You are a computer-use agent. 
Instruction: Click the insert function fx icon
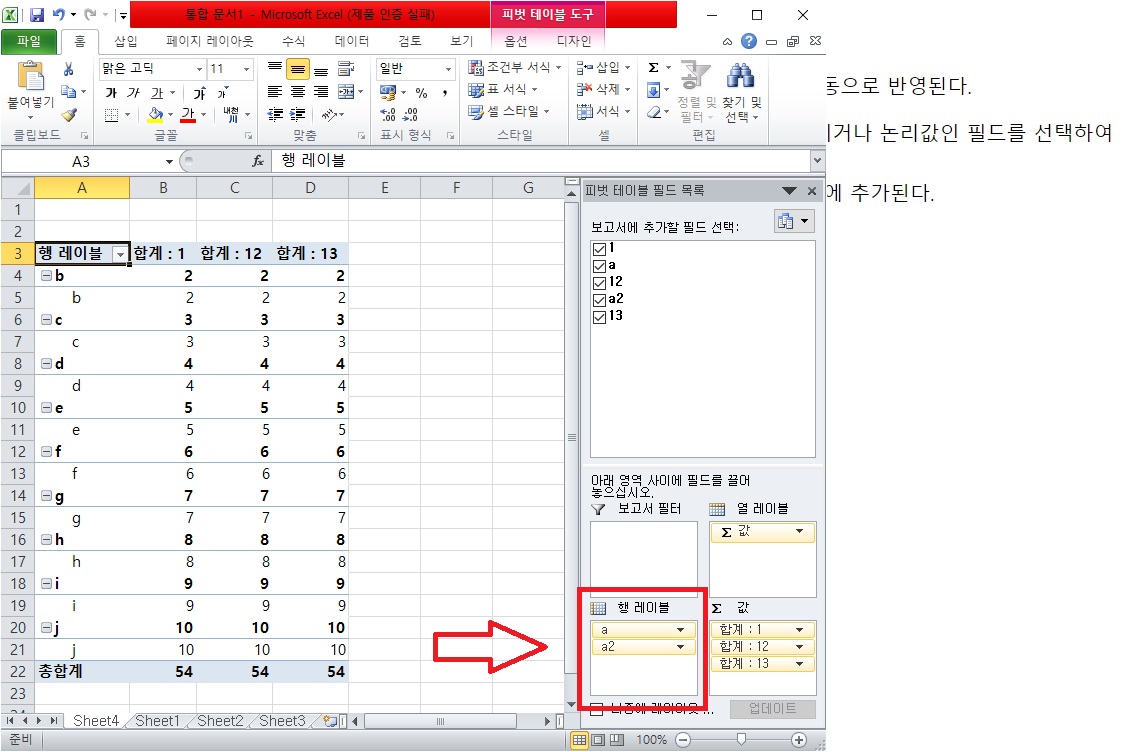[258, 161]
